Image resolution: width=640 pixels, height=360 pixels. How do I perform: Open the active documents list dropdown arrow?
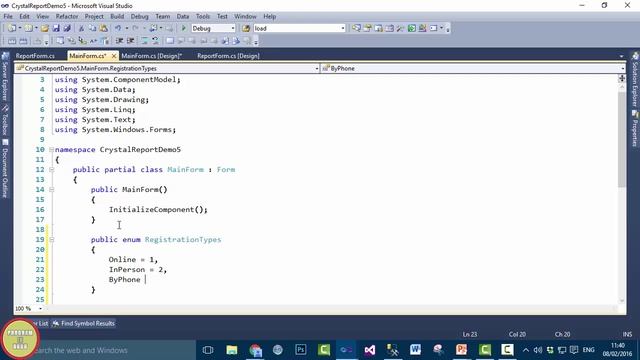point(621,56)
